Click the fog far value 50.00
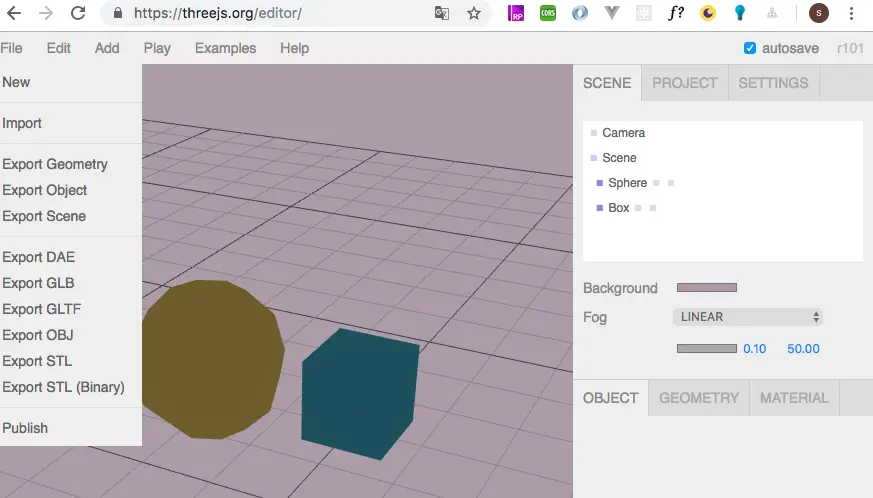The image size is (873, 498). (x=803, y=349)
